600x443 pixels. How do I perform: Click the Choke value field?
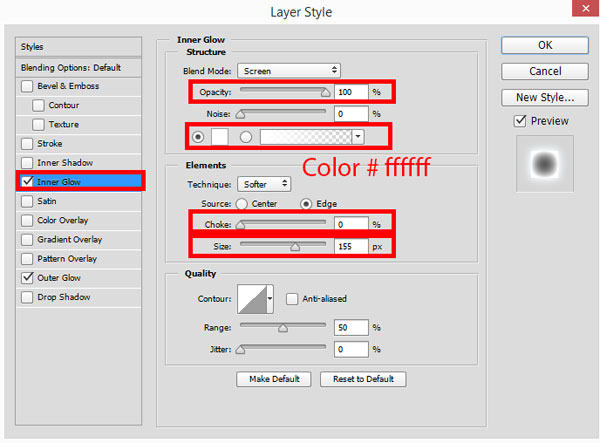[x=351, y=224]
